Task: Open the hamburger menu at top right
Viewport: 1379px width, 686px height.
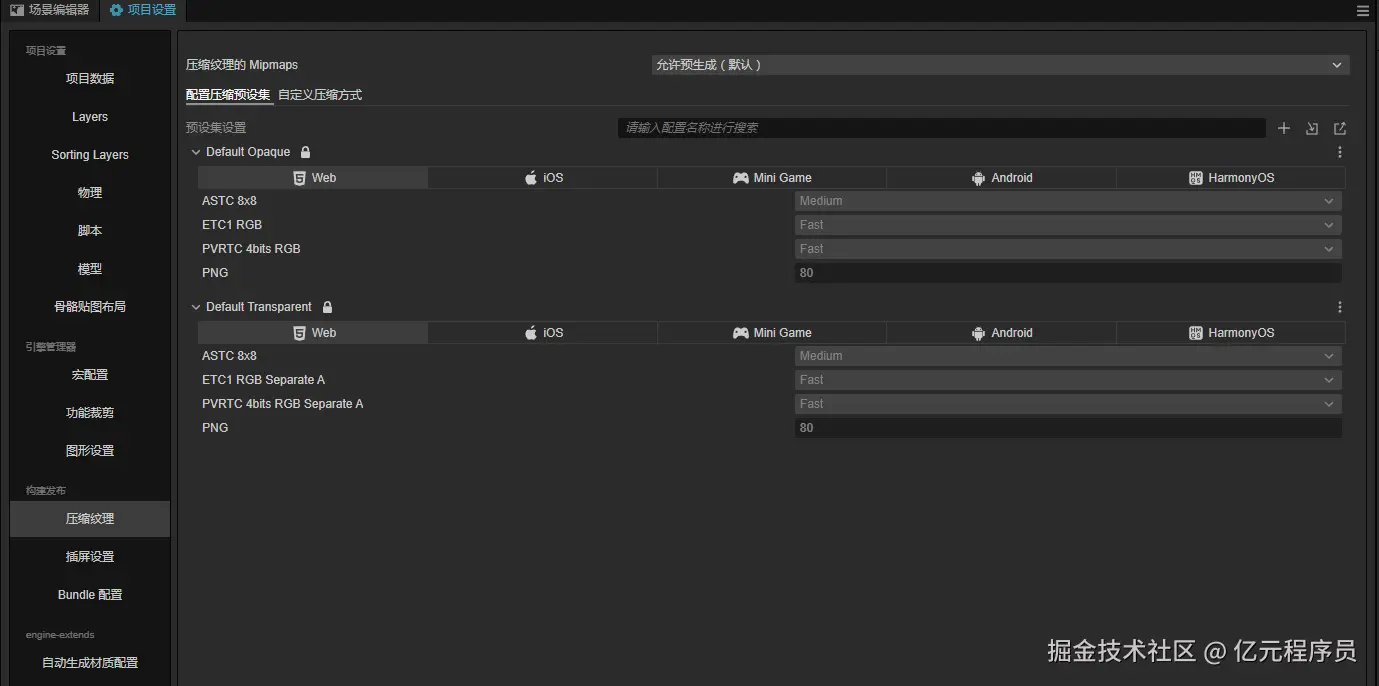Action: coord(1363,10)
